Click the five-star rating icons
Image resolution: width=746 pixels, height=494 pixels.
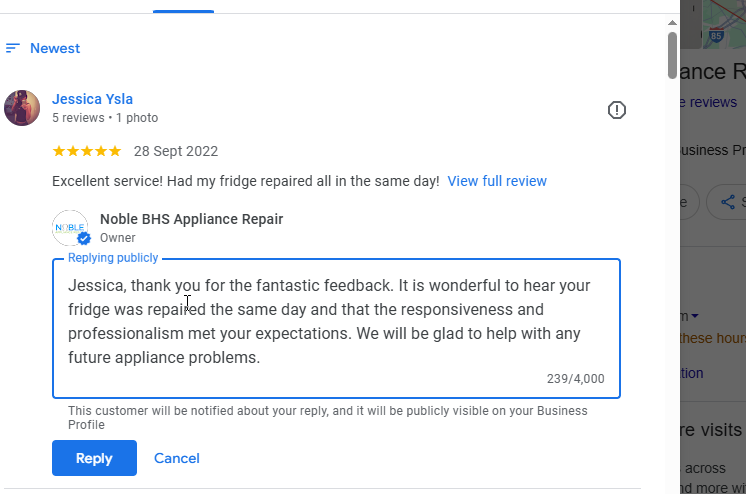tap(87, 152)
